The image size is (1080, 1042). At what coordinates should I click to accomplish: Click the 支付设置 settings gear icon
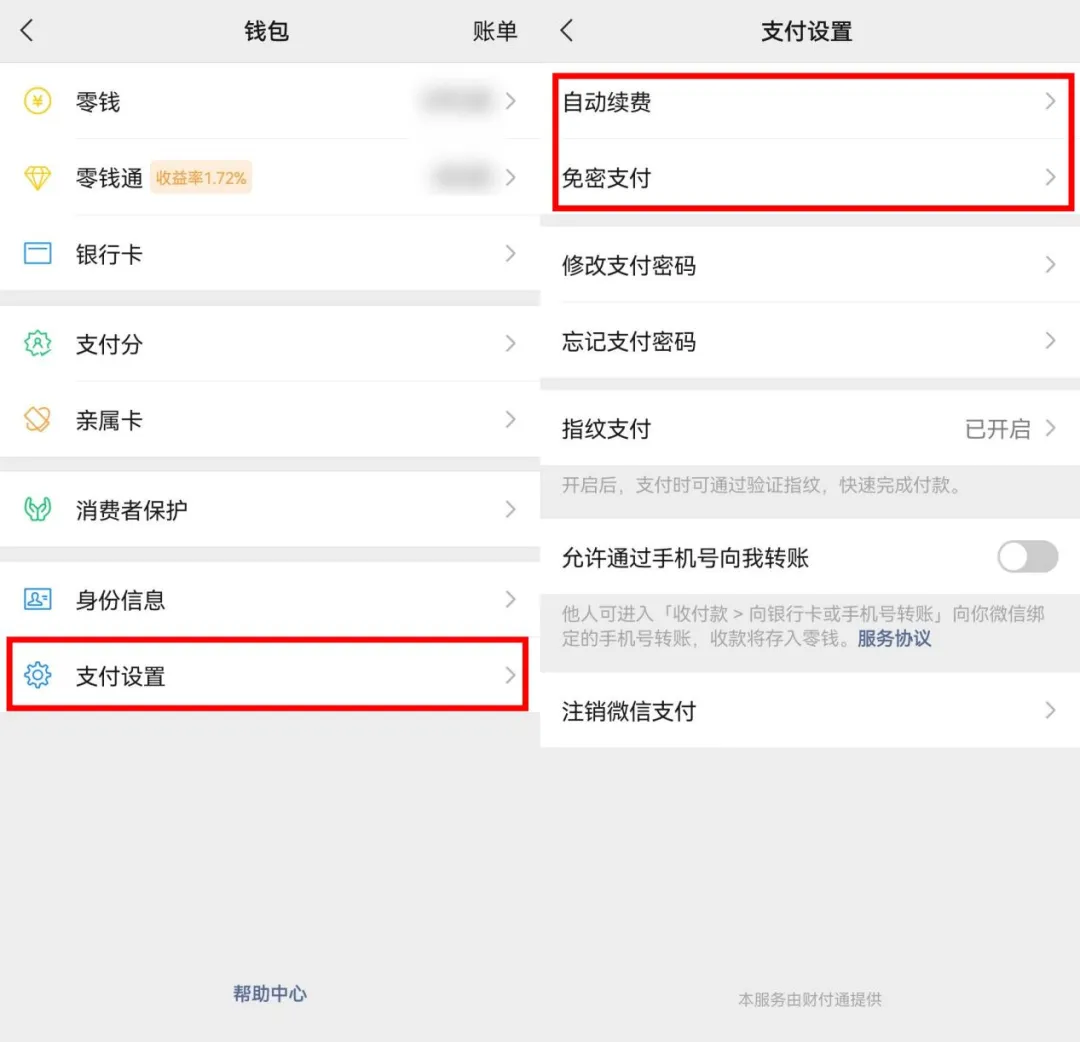pyautogui.click(x=37, y=675)
